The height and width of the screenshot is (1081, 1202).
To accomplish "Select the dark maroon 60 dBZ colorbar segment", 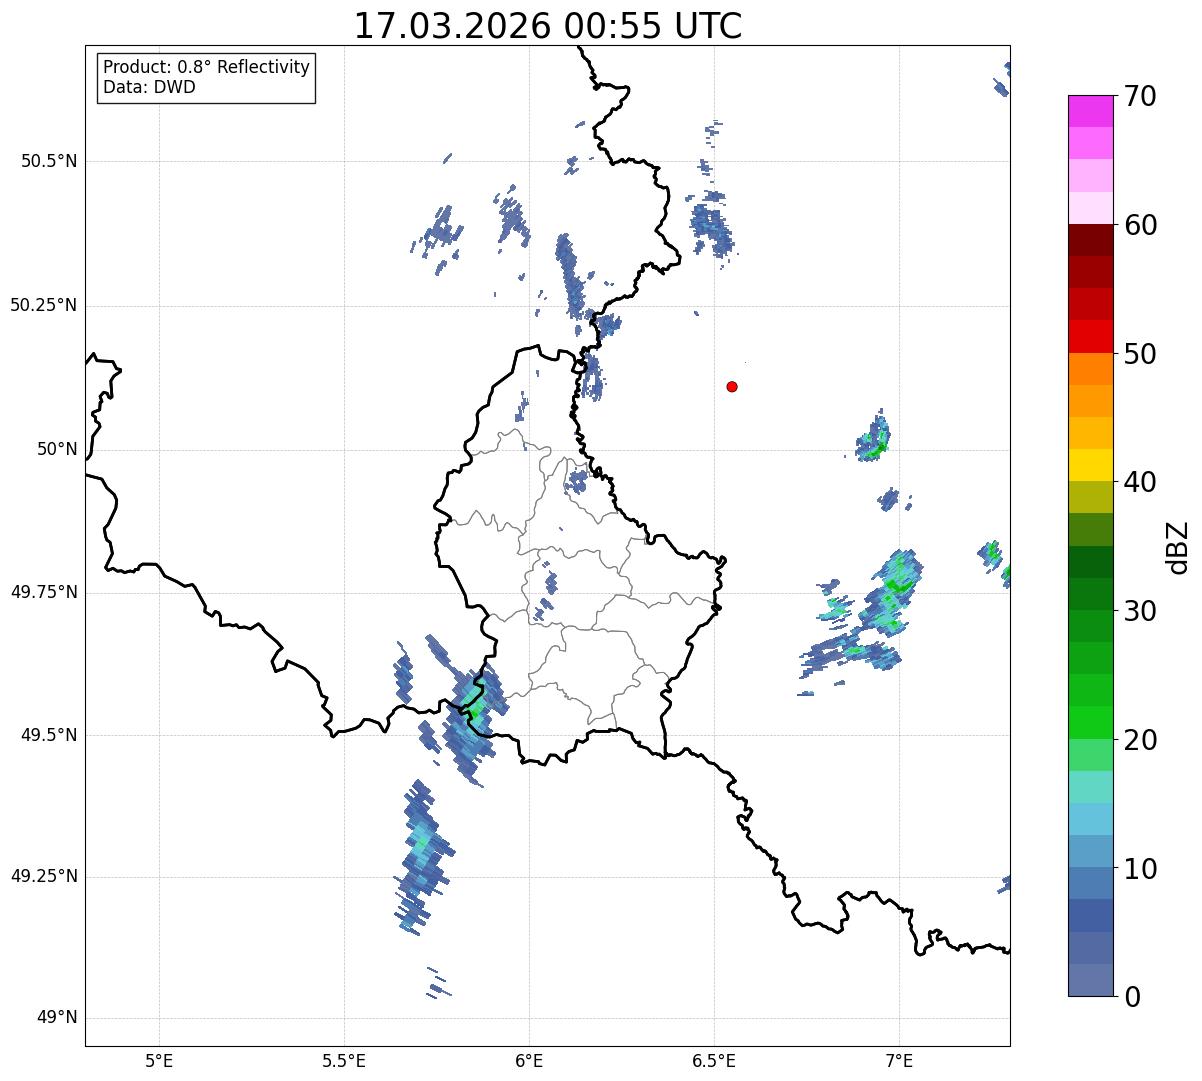I will click(1090, 240).
